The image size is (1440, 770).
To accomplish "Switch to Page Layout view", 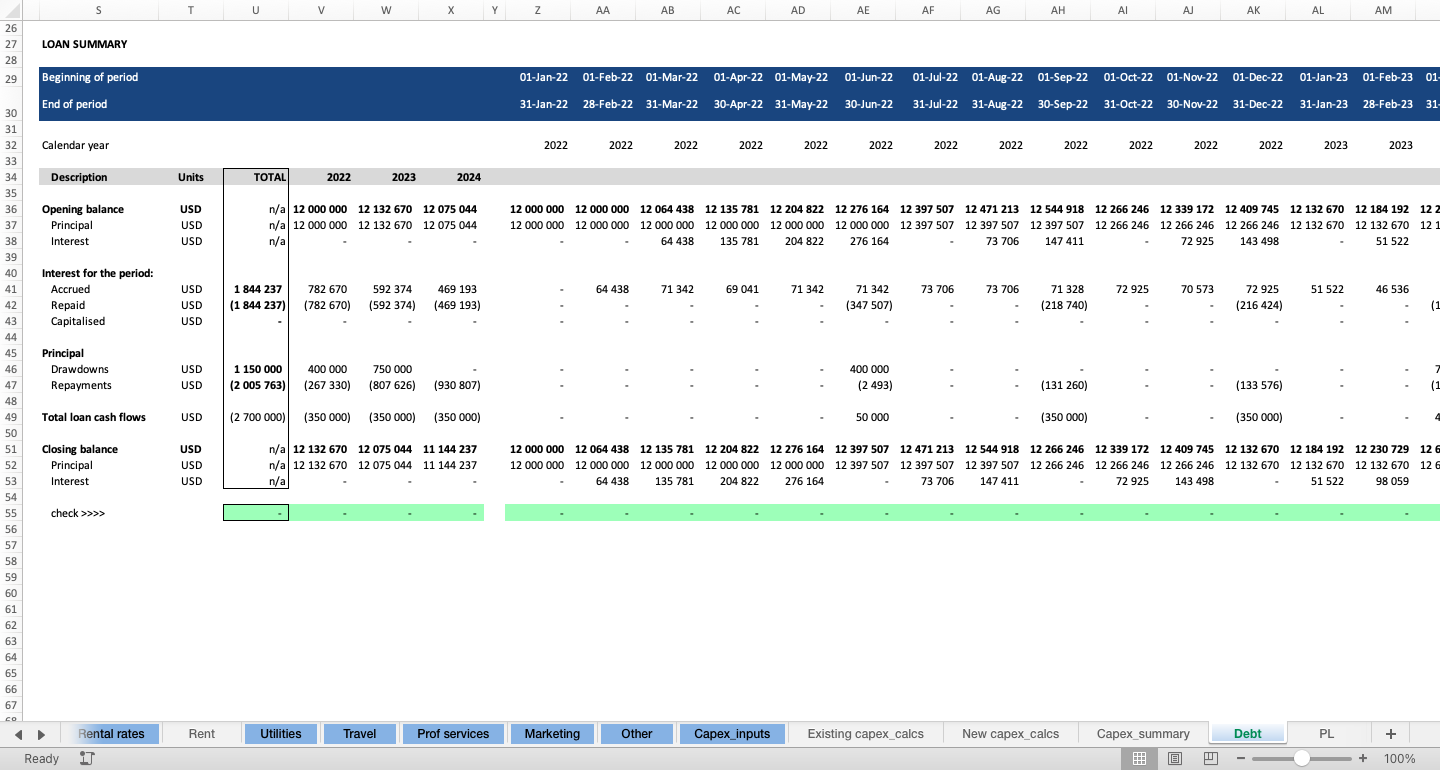I will pos(1175,759).
